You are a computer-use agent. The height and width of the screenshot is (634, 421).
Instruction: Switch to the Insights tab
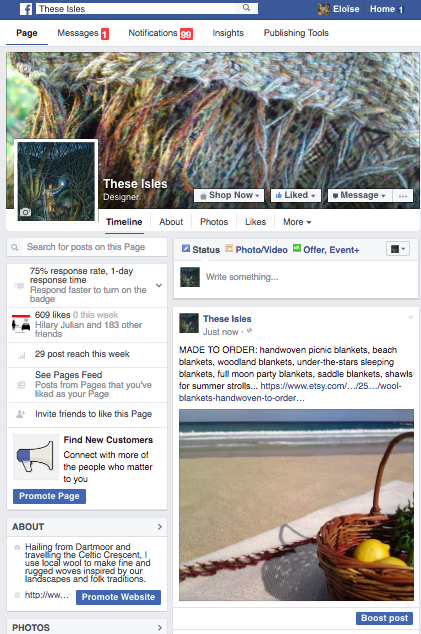click(x=228, y=33)
